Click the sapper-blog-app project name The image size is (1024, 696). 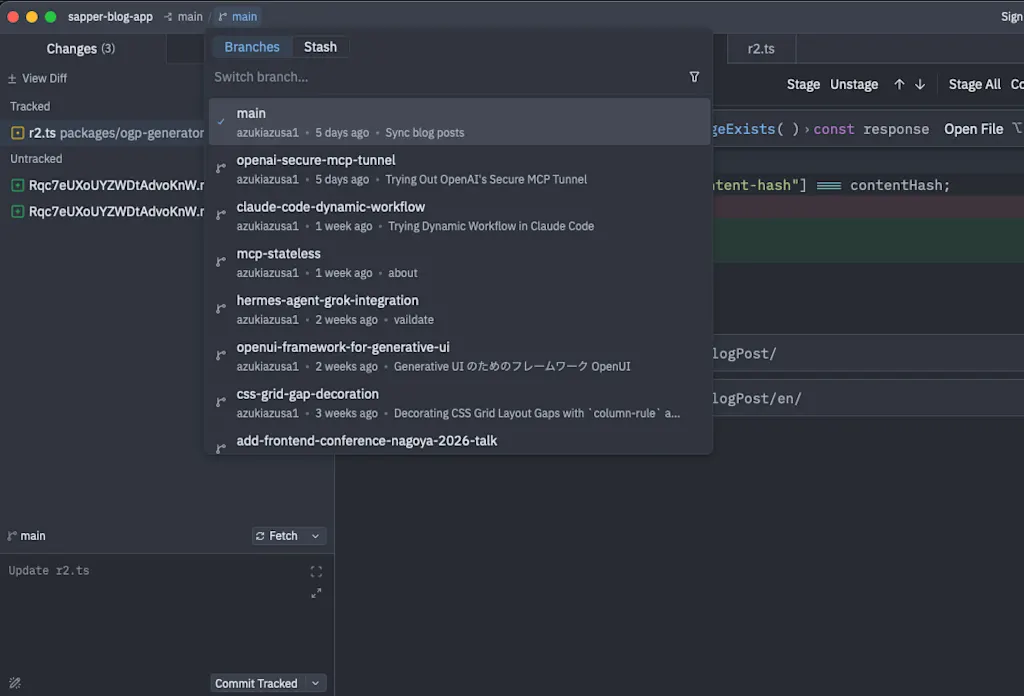pyautogui.click(x=110, y=17)
